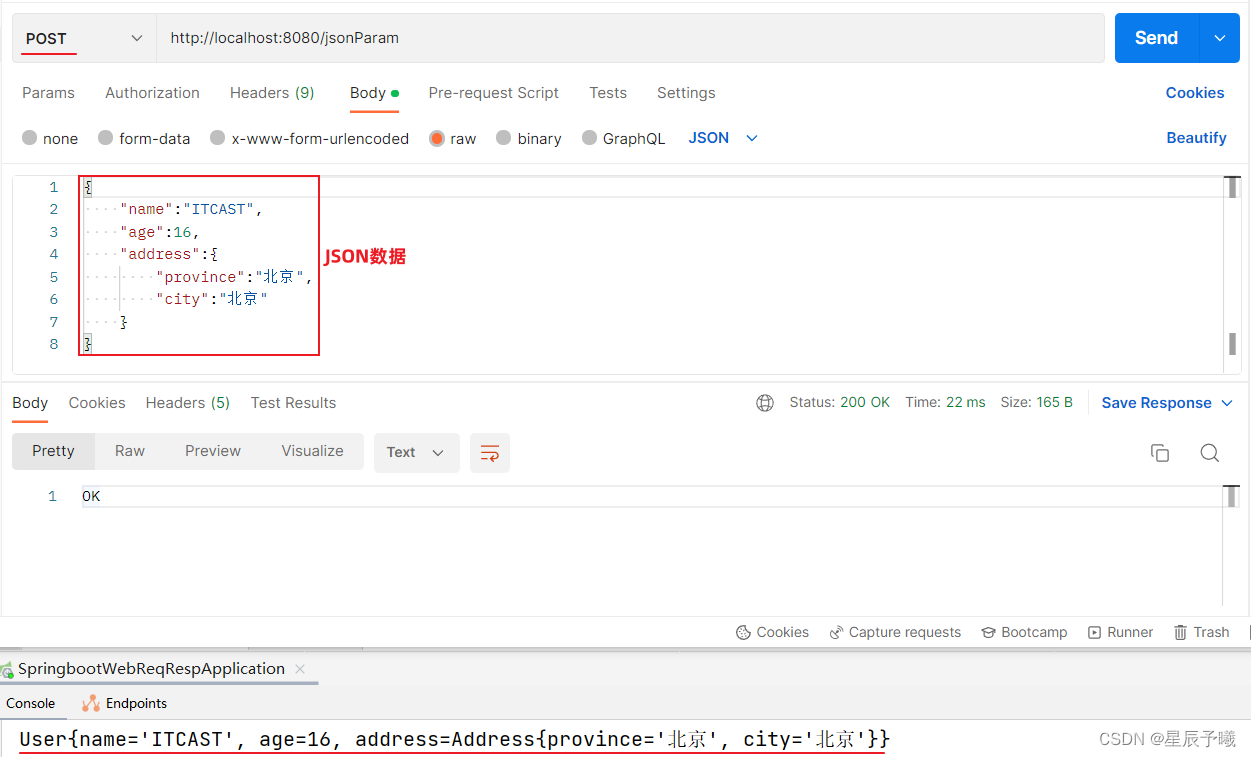Image resolution: width=1251 pixels, height=757 pixels.
Task: Click the Beautify link
Action: [x=1196, y=138]
